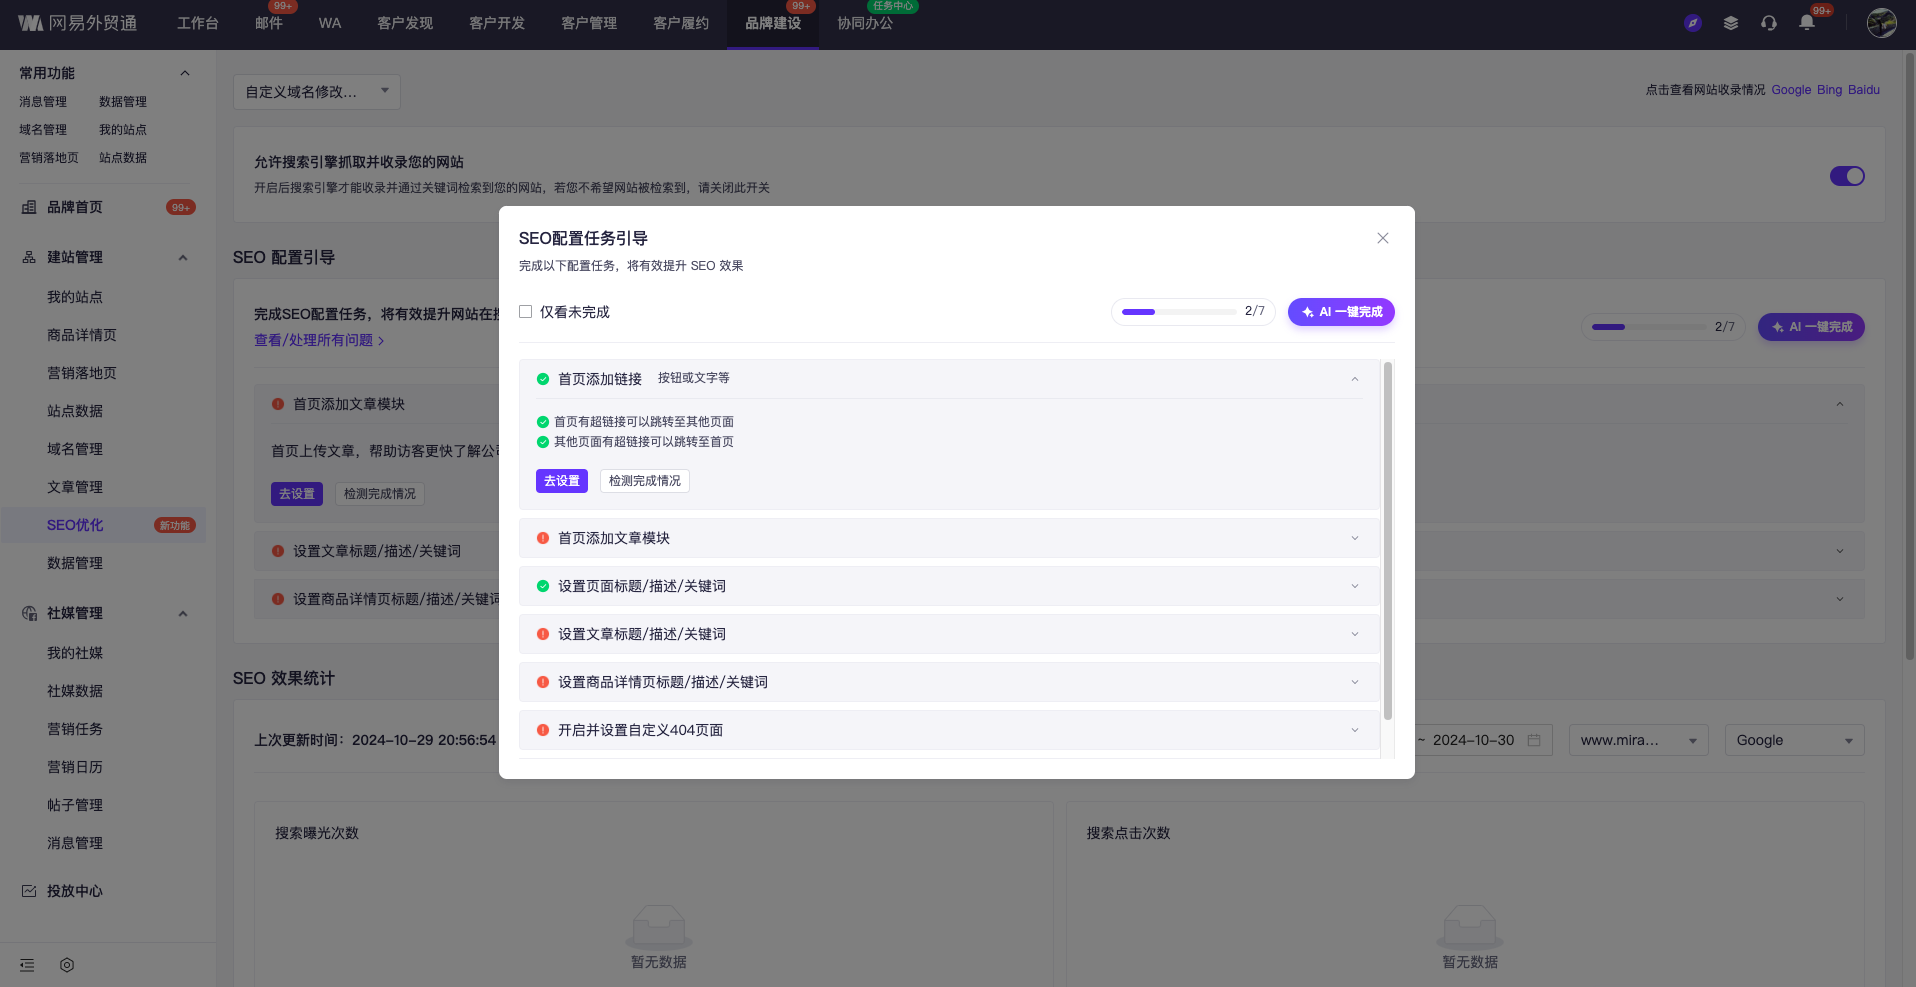Open the 客户管理 top navigation tab
The height and width of the screenshot is (987, 1916).
point(588,23)
